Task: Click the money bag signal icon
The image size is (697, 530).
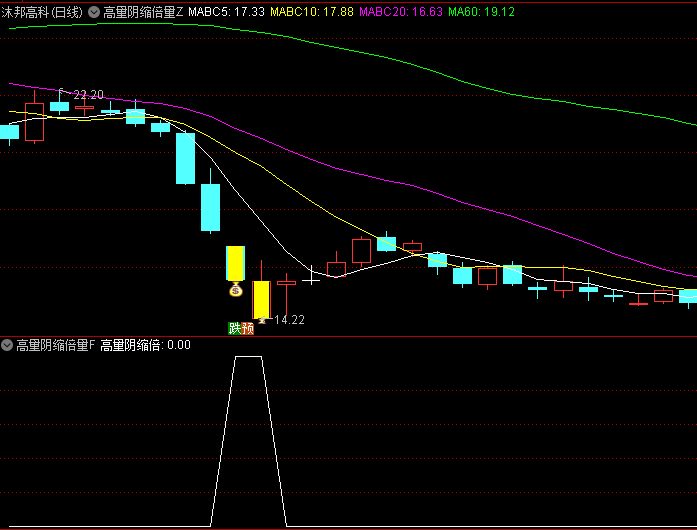Action: click(236, 291)
